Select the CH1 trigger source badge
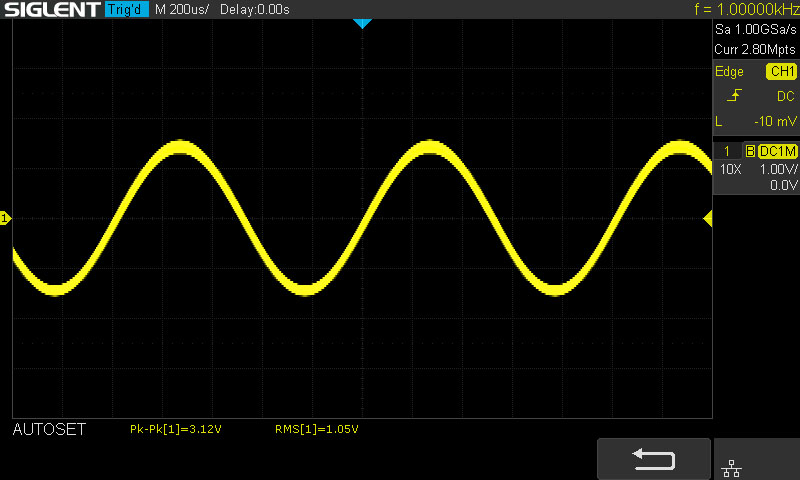The image size is (800, 480). tap(782, 71)
